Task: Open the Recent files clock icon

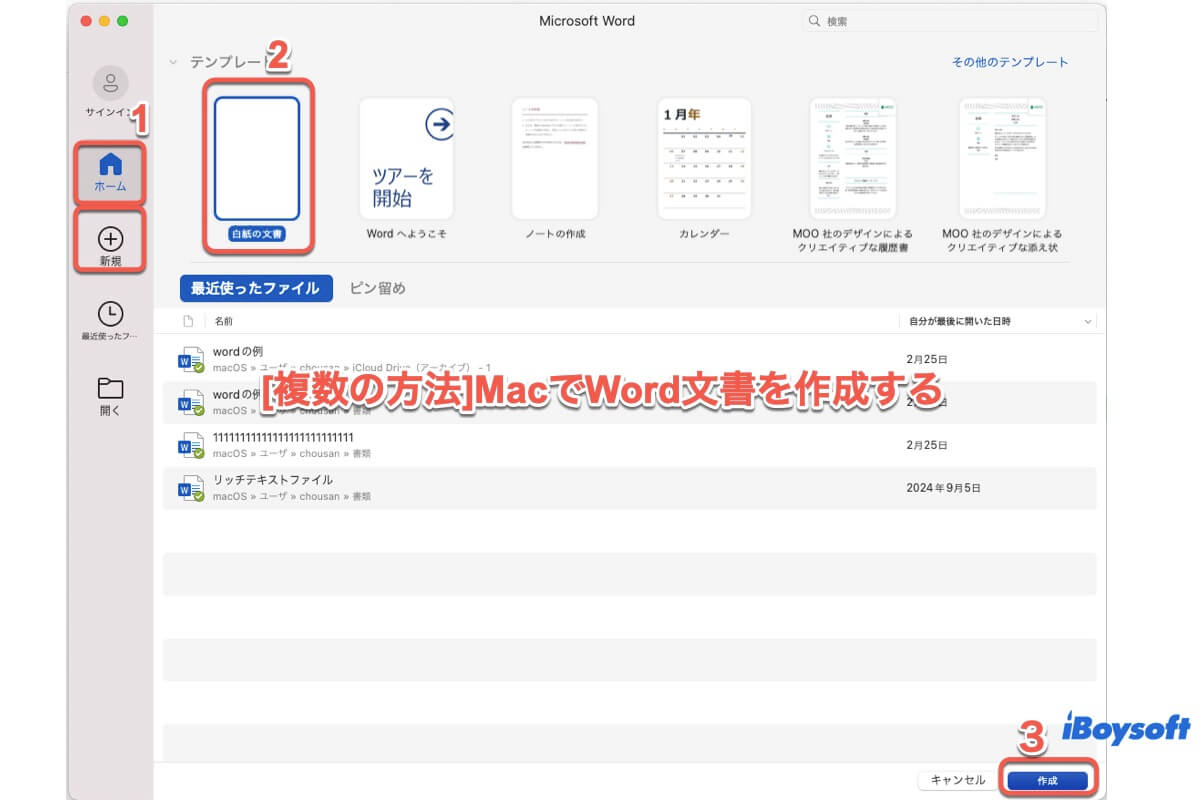Action: [x=110, y=314]
